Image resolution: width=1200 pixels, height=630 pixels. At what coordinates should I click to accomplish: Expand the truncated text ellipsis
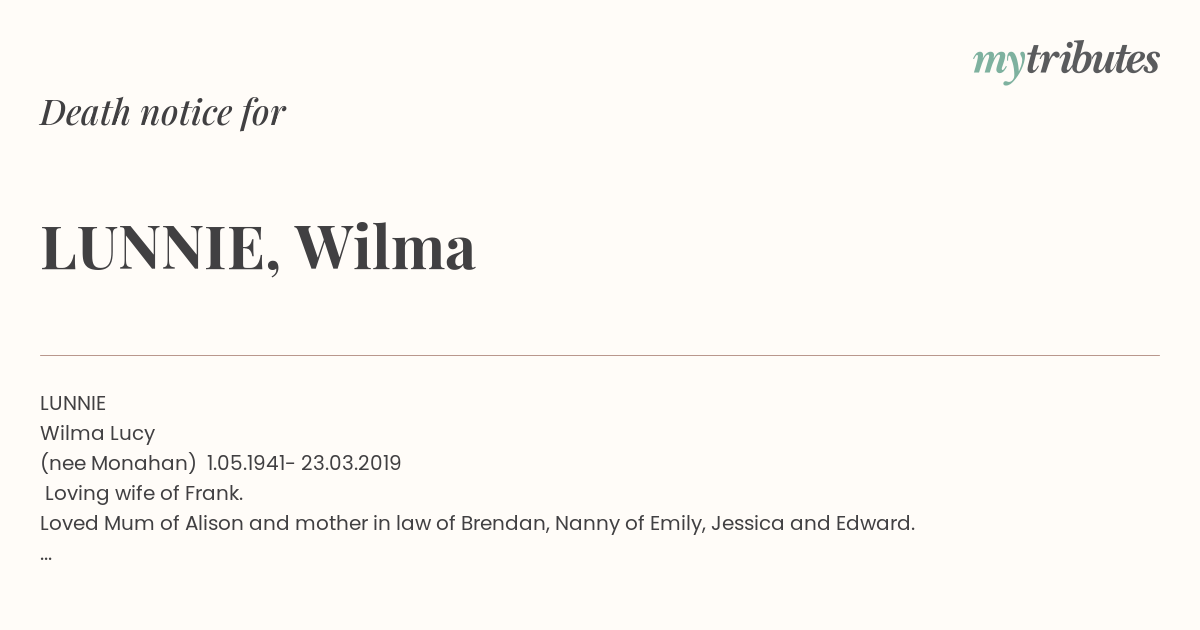pyautogui.click(x=46, y=555)
